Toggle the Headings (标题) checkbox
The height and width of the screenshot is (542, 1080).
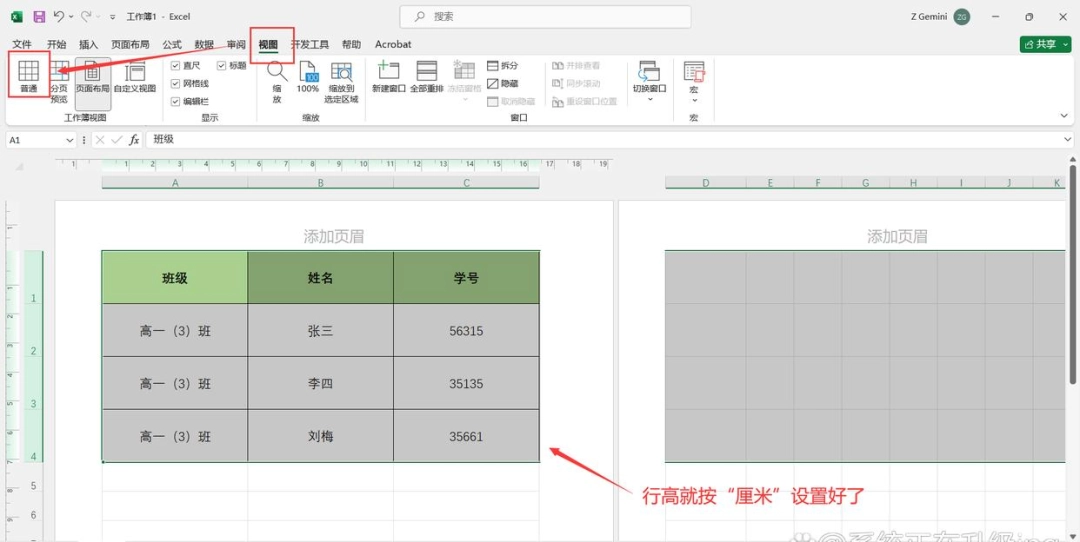coord(222,65)
